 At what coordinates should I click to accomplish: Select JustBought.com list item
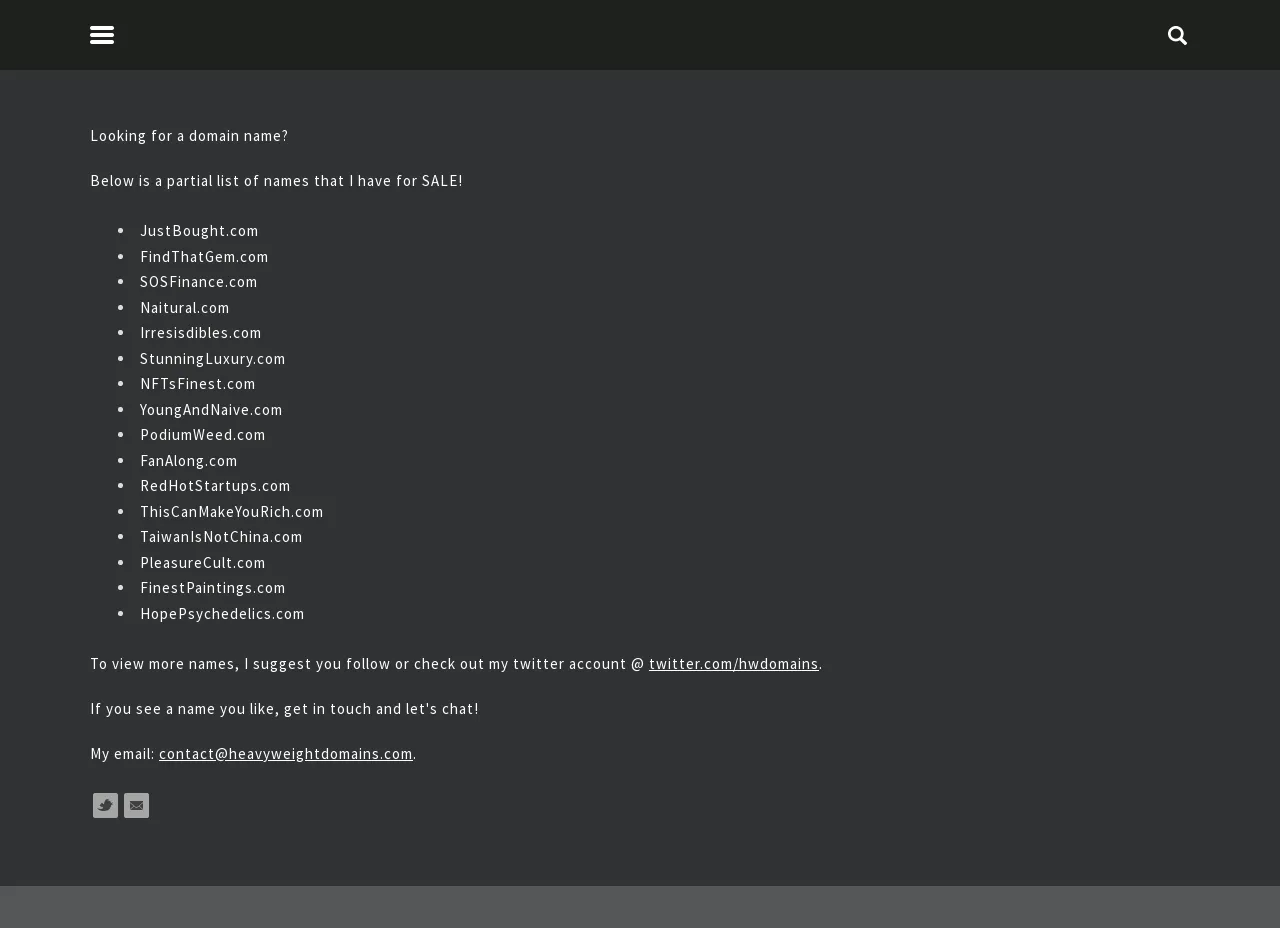(x=199, y=231)
